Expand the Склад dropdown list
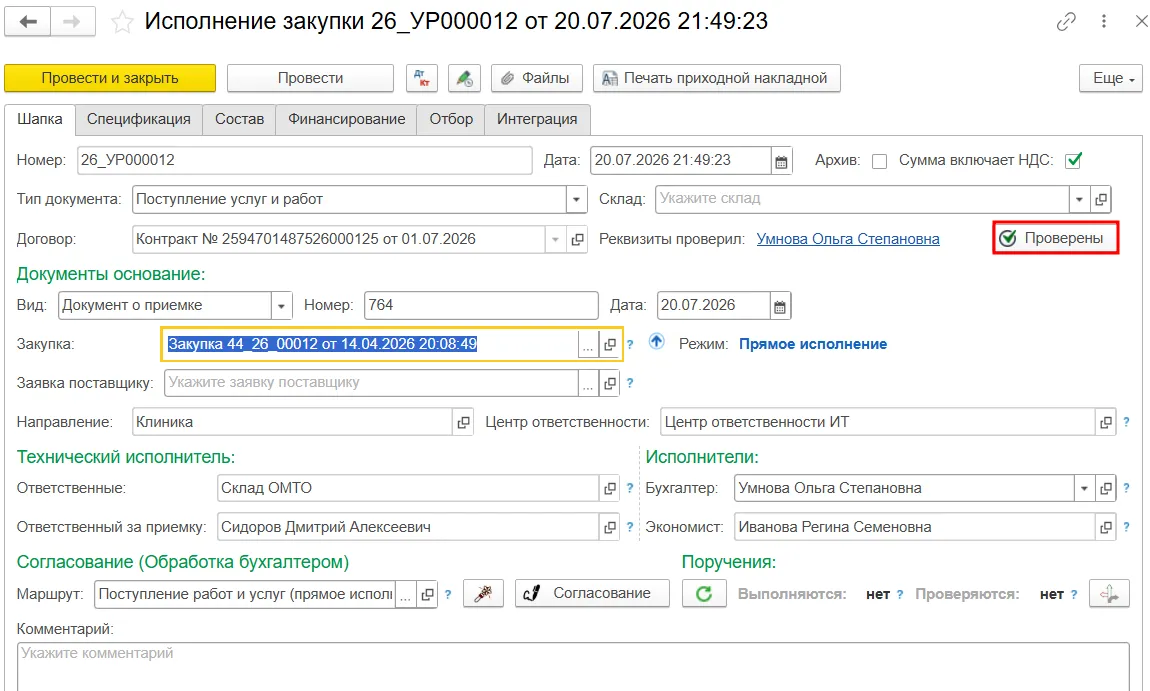 [x=1079, y=200]
